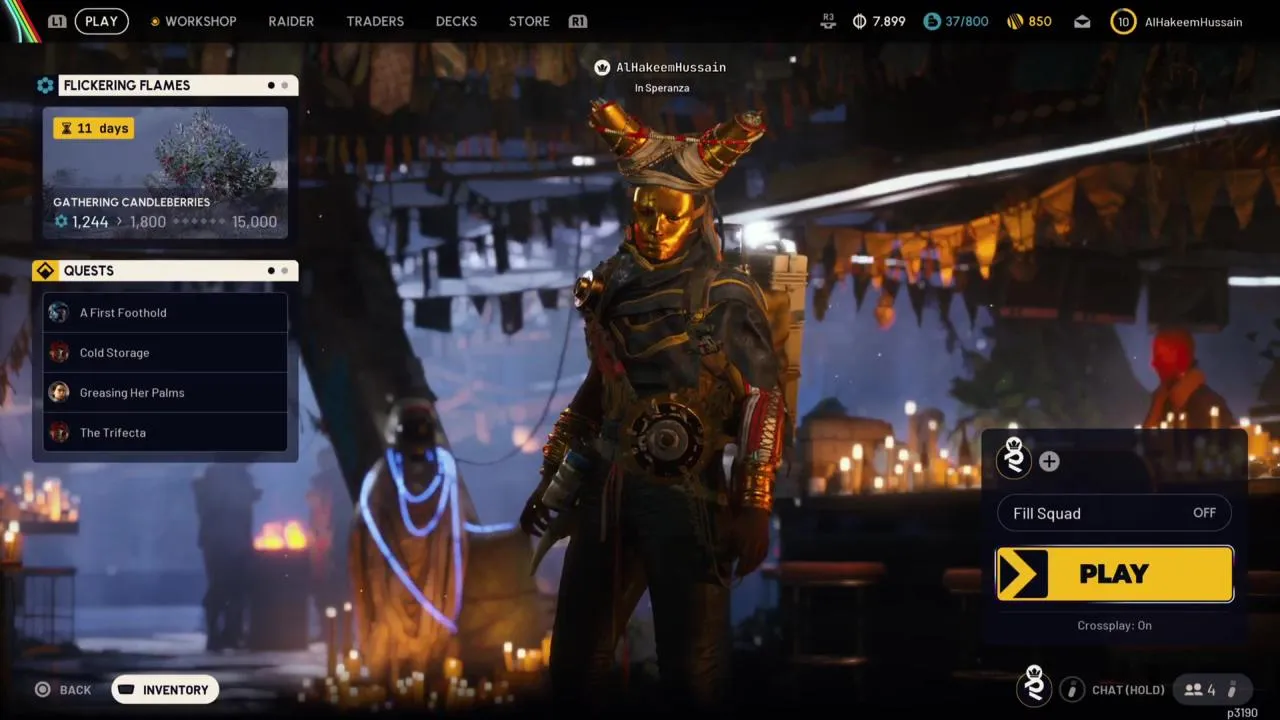Click the 37/800 token count
This screenshot has height=720, width=1280.
pyautogui.click(x=967, y=21)
